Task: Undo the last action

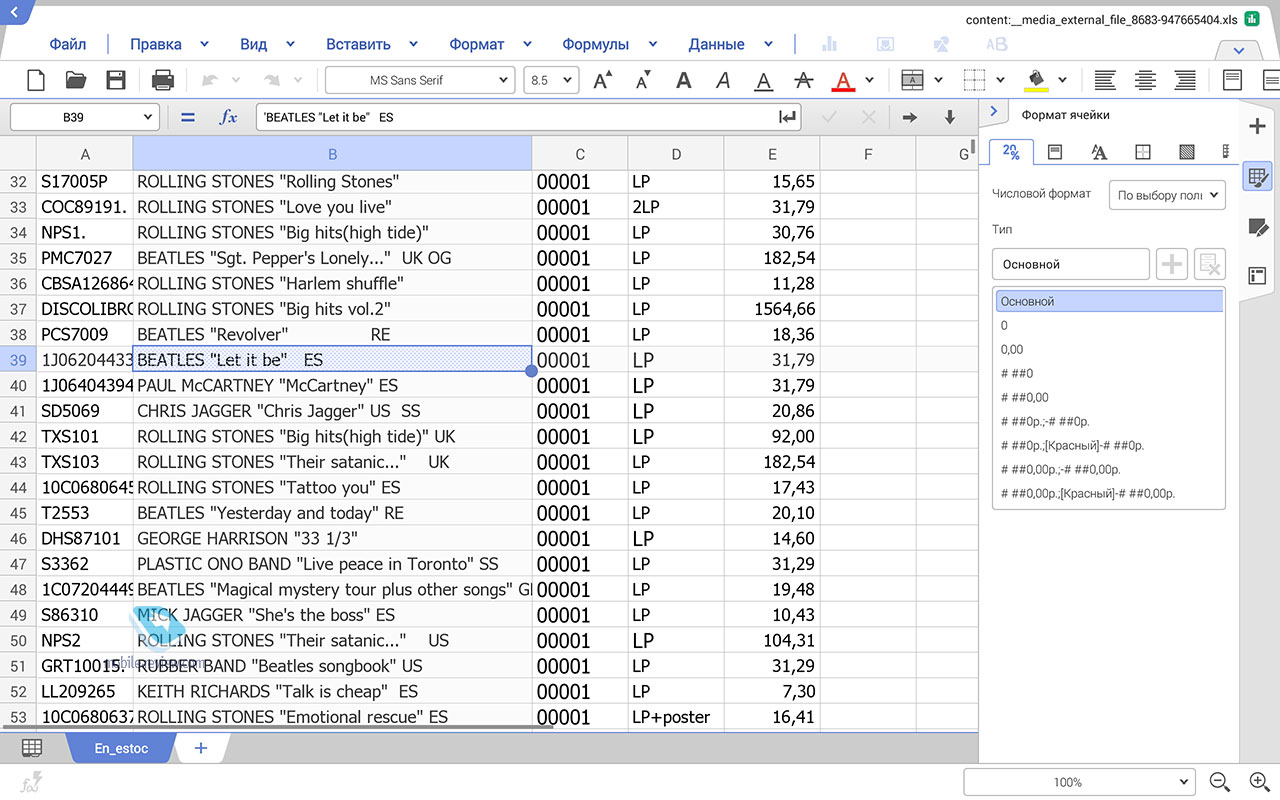Action: point(211,80)
